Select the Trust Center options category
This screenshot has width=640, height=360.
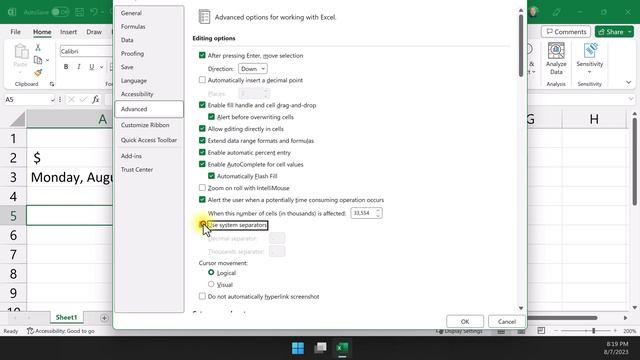137,169
